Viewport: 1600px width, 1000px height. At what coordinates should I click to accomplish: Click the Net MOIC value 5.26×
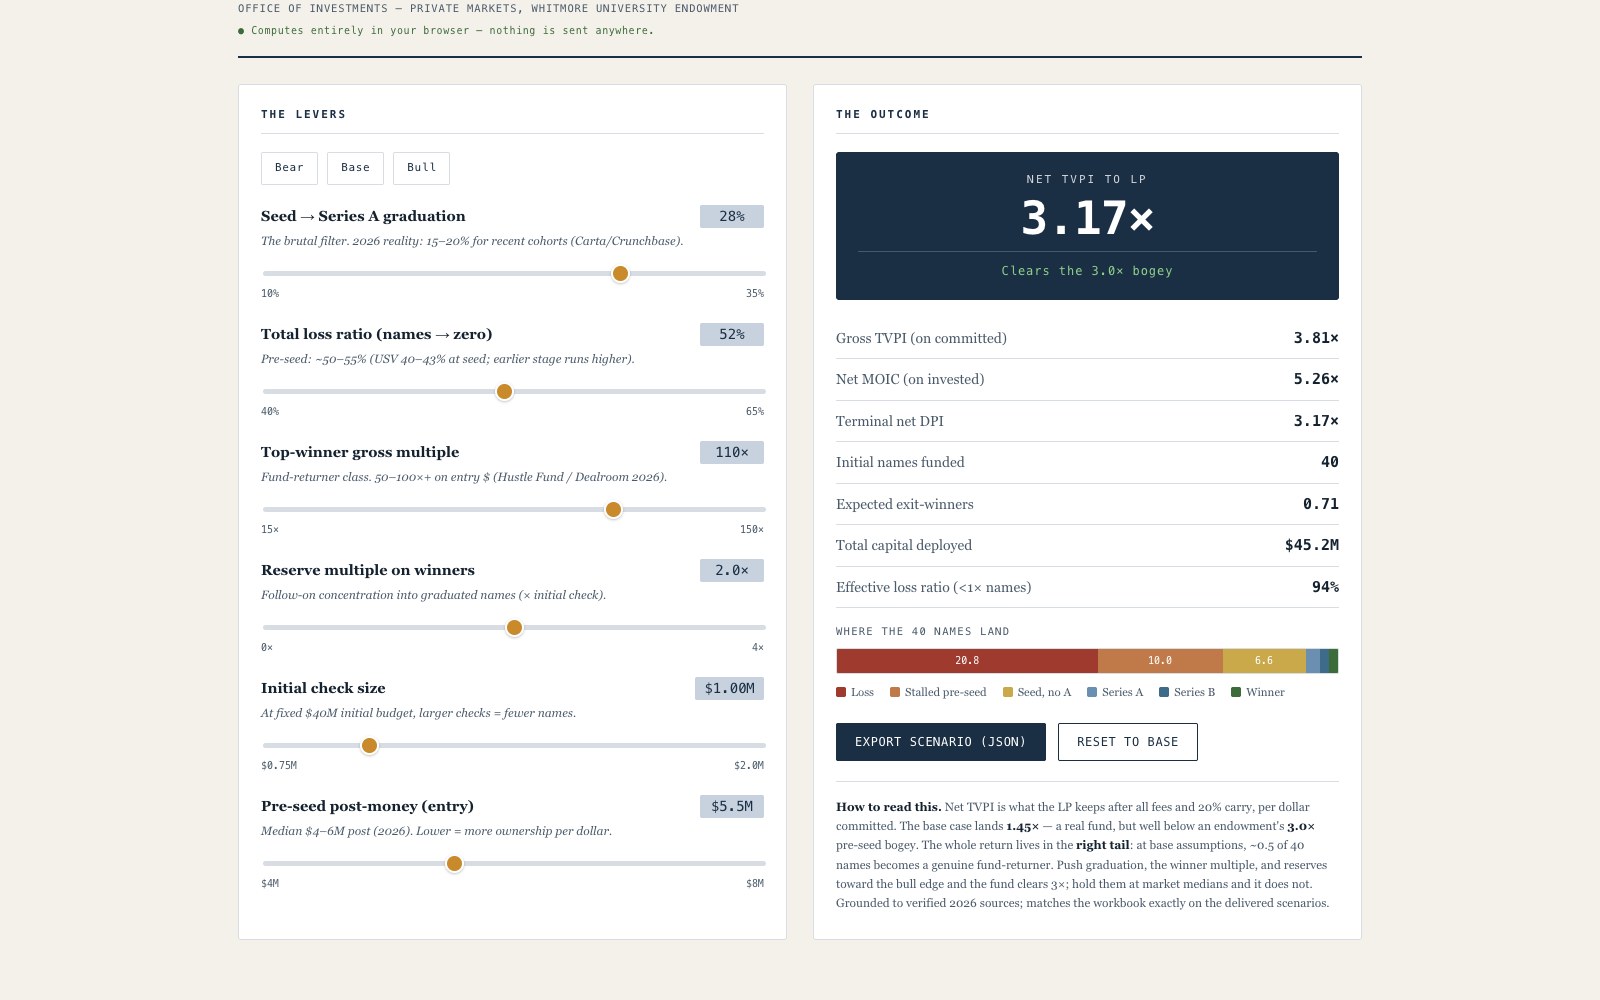[1316, 379]
